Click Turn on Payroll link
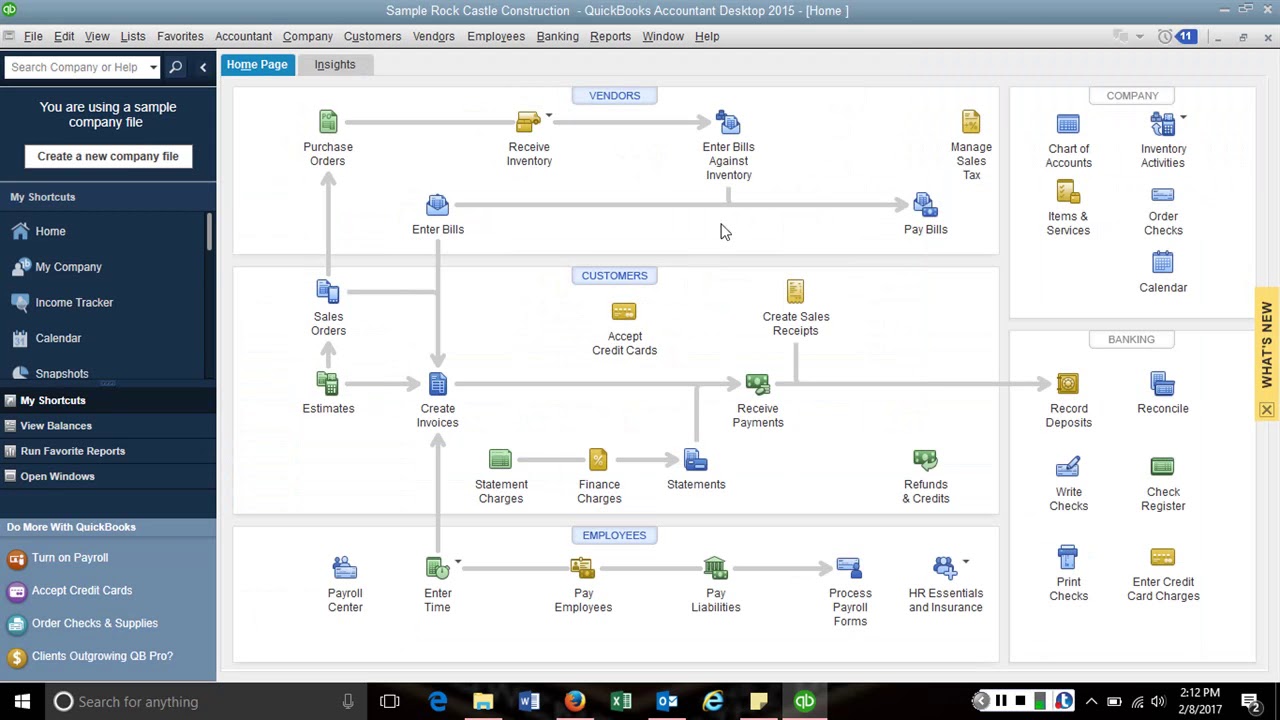1280x720 pixels. (69, 557)
